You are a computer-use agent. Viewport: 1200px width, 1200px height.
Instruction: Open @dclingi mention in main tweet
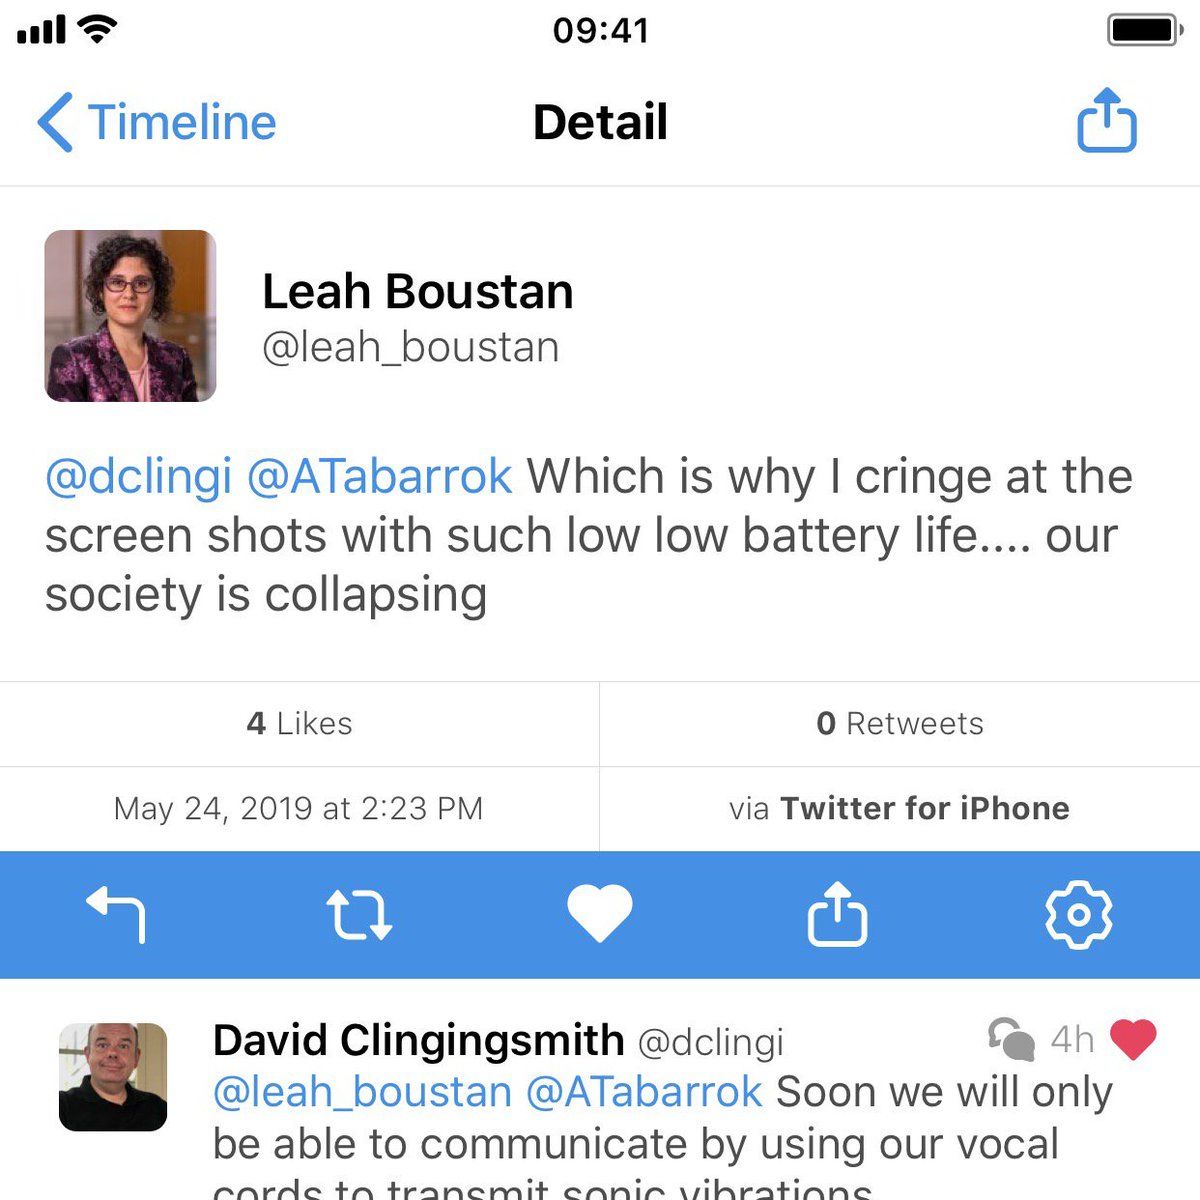pyautogui.click(x=139, y=477)
